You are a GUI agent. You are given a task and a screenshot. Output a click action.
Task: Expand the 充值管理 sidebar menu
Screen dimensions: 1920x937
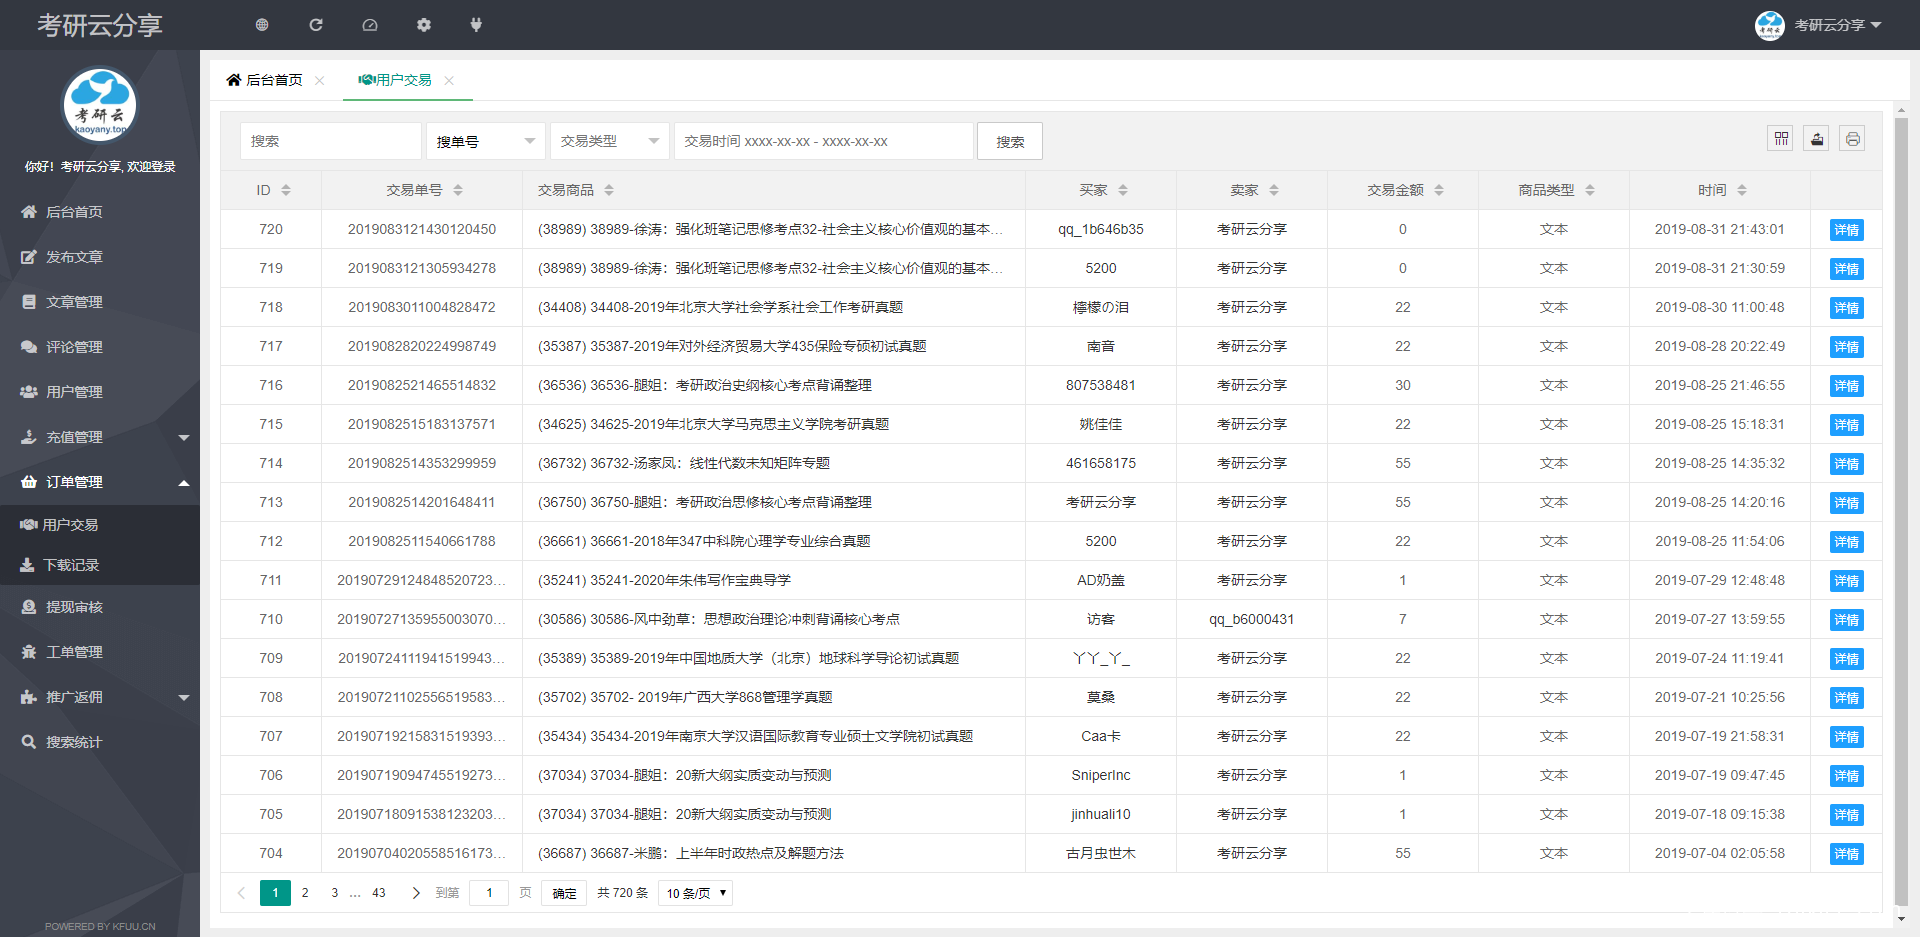pos(100,437)
